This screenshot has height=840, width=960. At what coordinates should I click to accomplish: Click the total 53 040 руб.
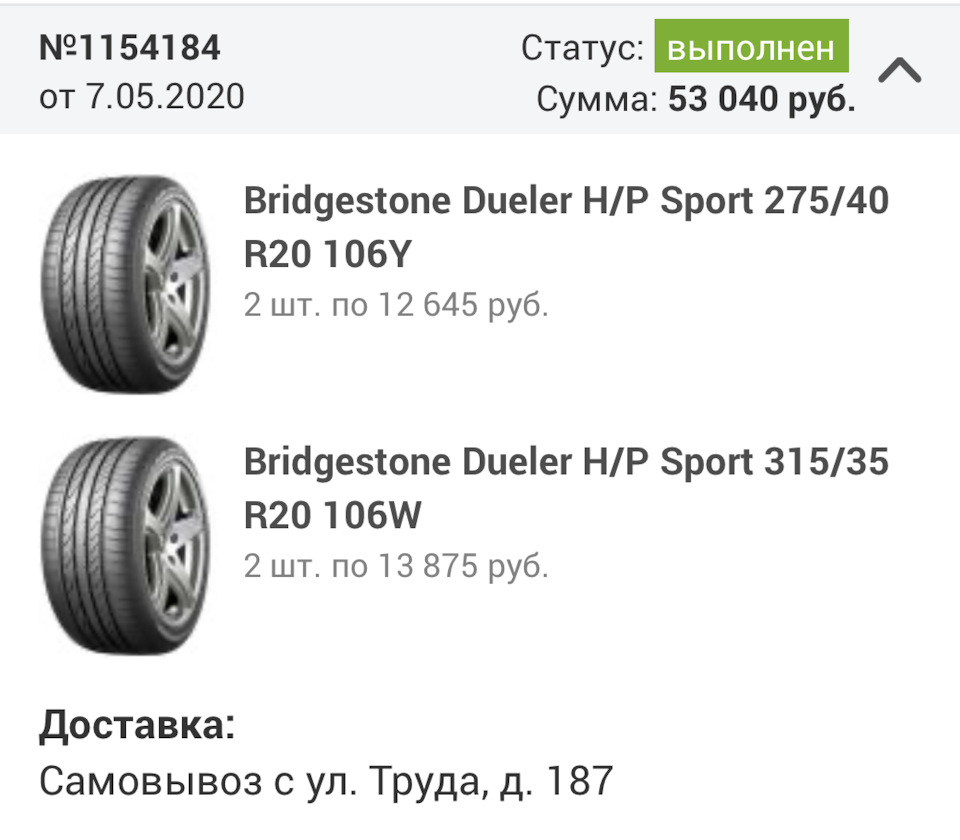pos(762,100)
